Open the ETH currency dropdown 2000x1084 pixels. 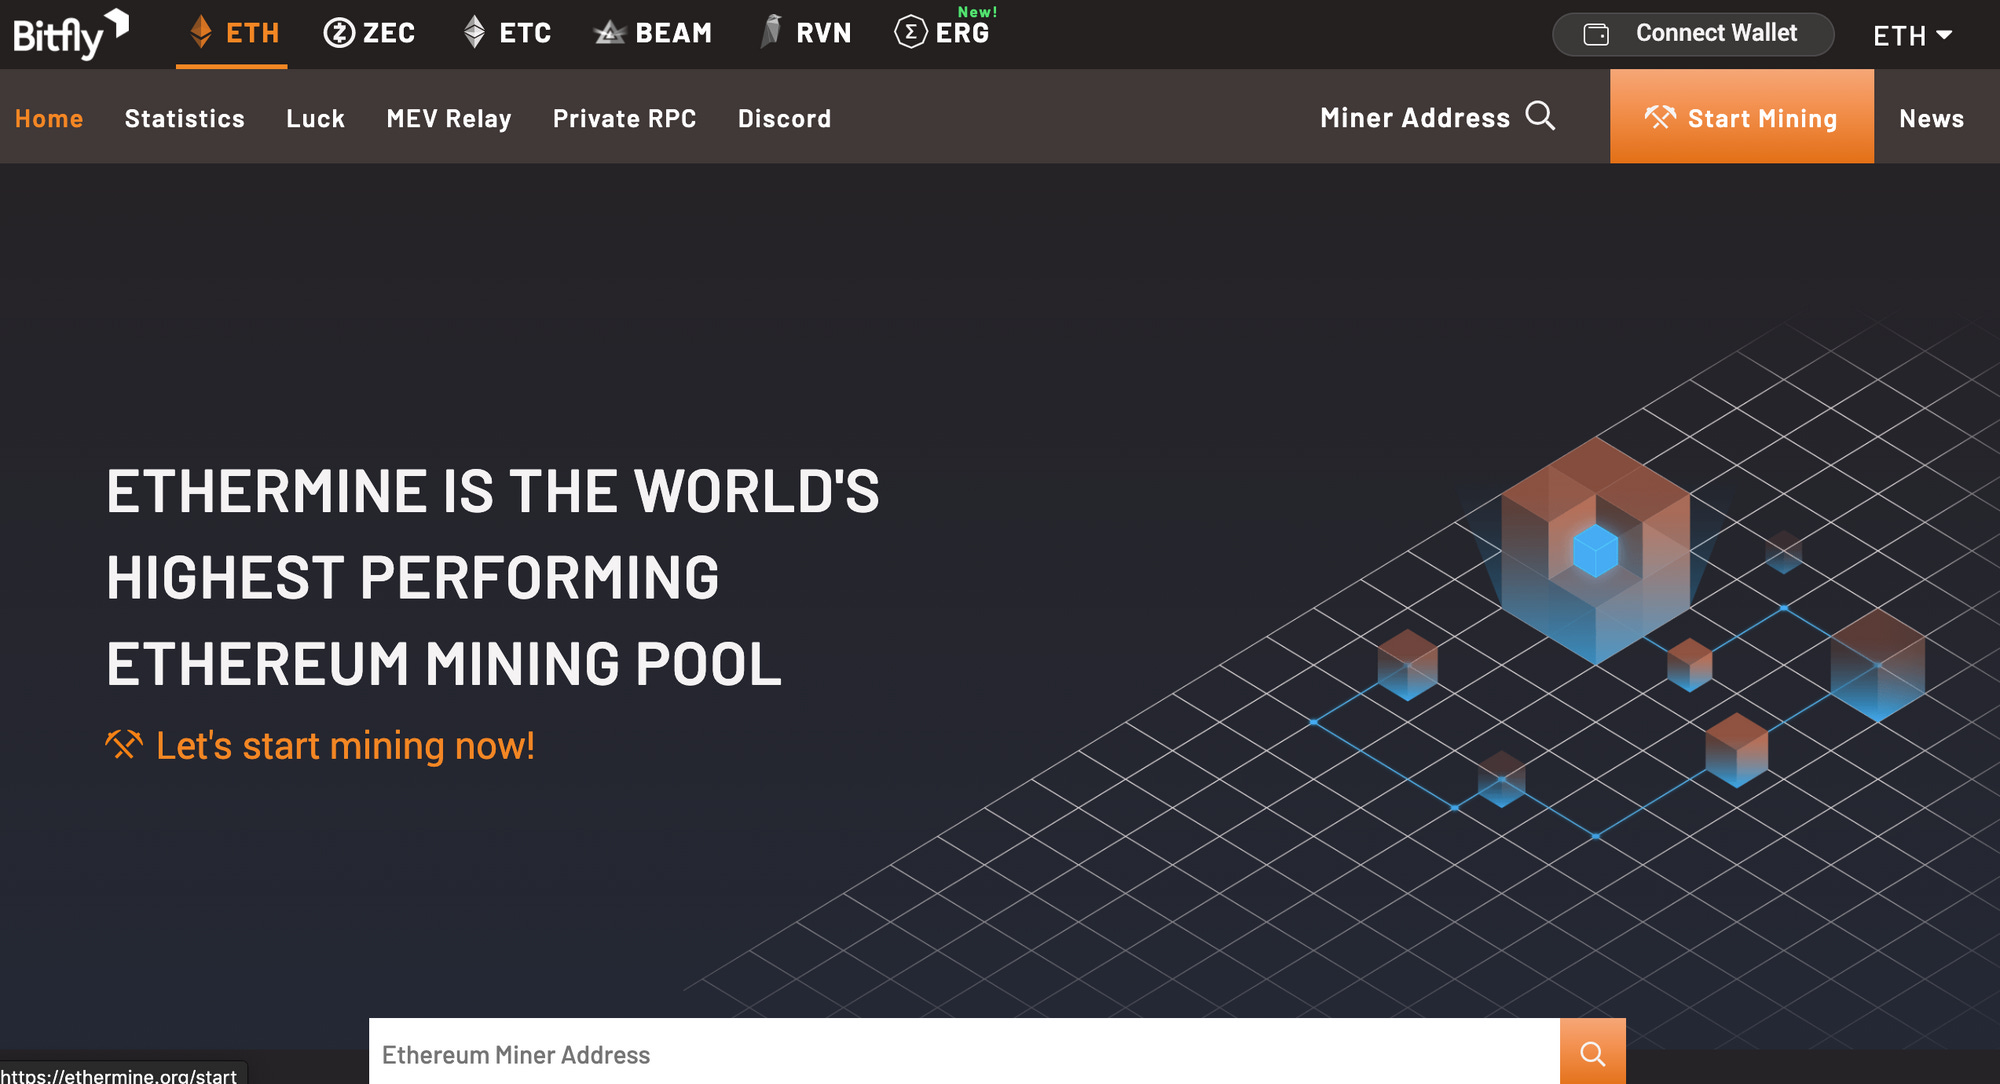coord(1912,36)
